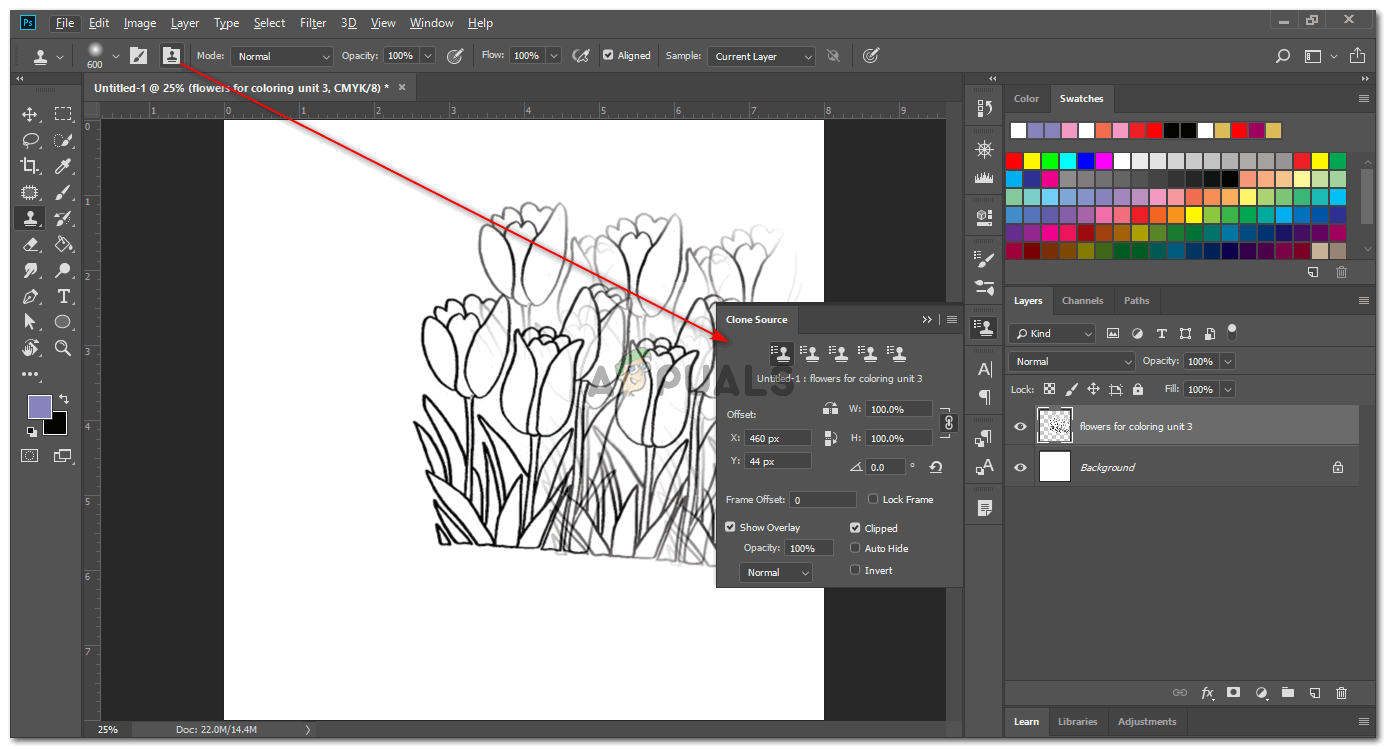Select the Crop tool
The width and height of the screenshot is (1387, 749).
30,166
